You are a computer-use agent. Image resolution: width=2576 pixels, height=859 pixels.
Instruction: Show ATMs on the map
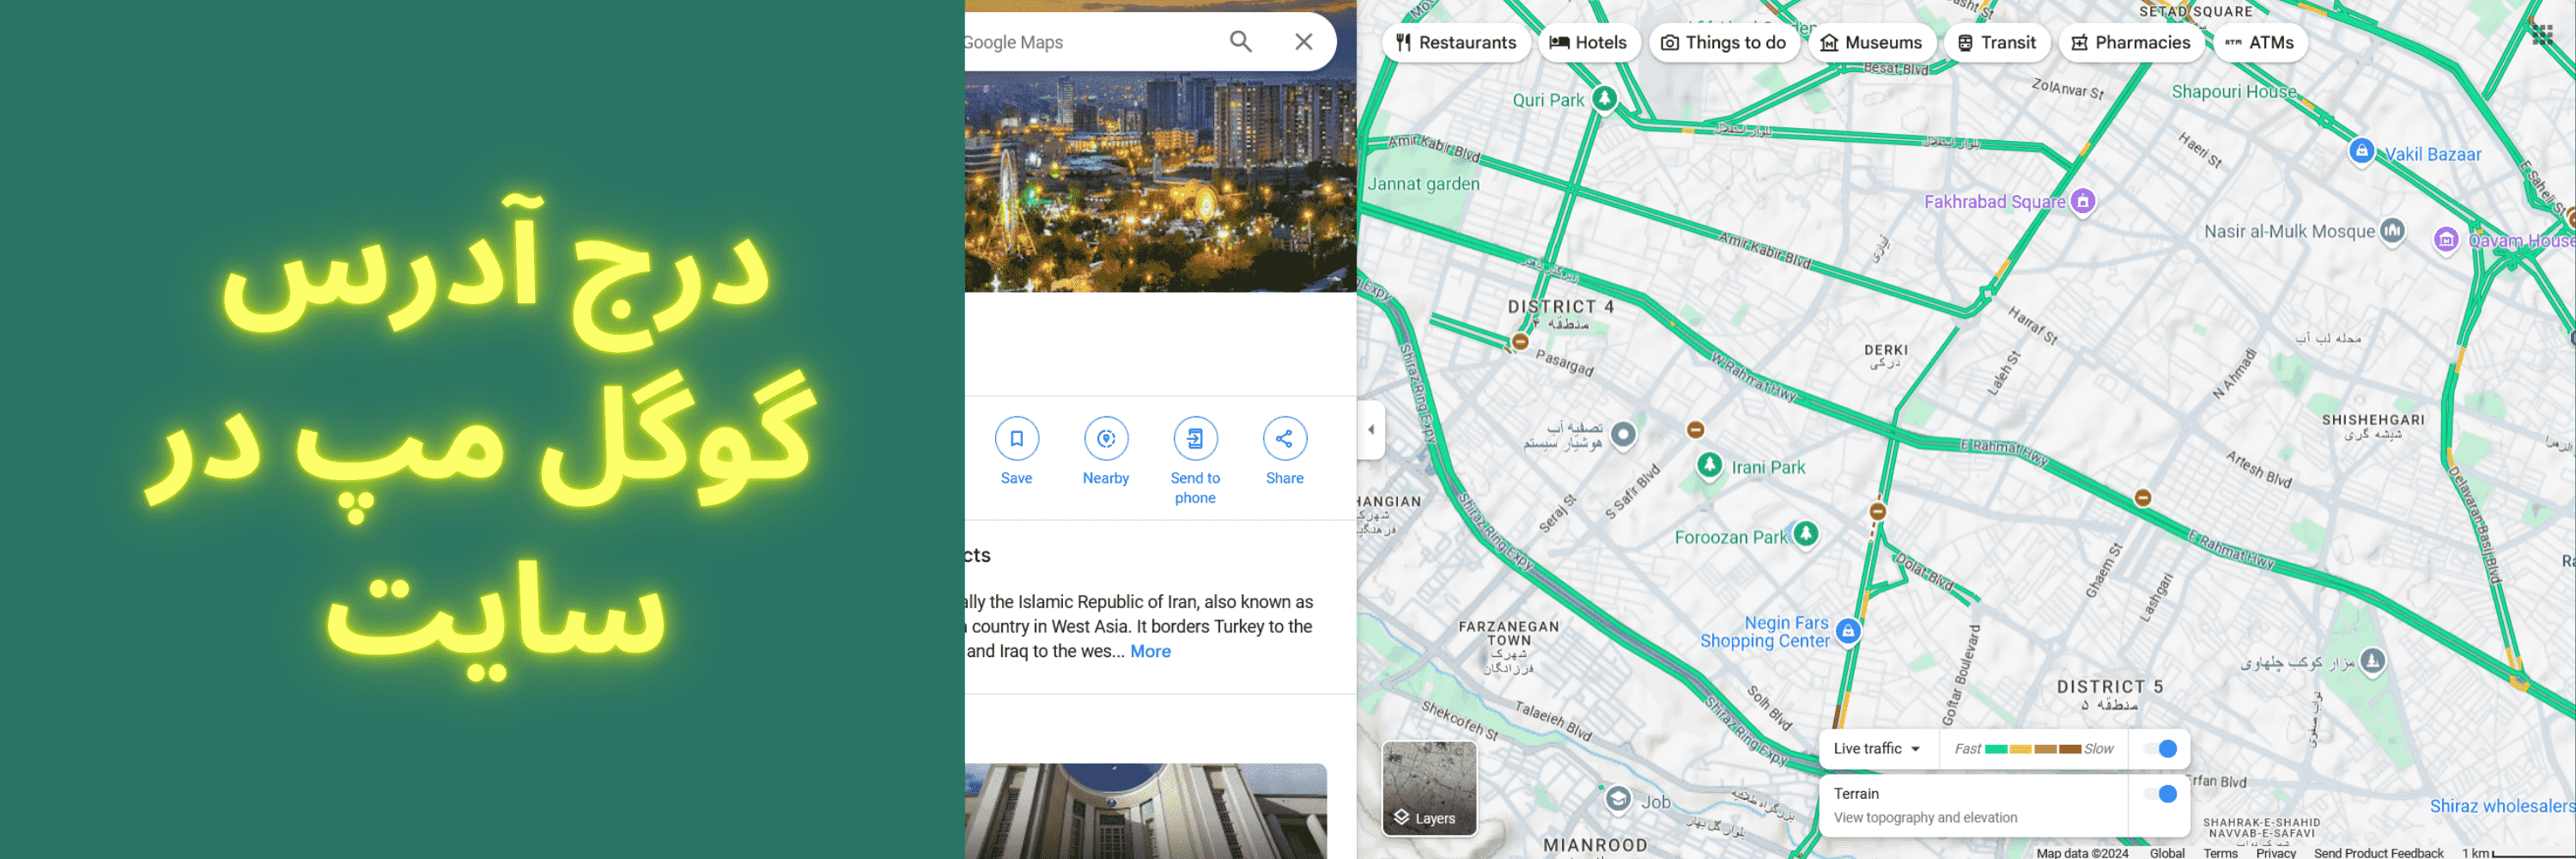[2260, 42]
